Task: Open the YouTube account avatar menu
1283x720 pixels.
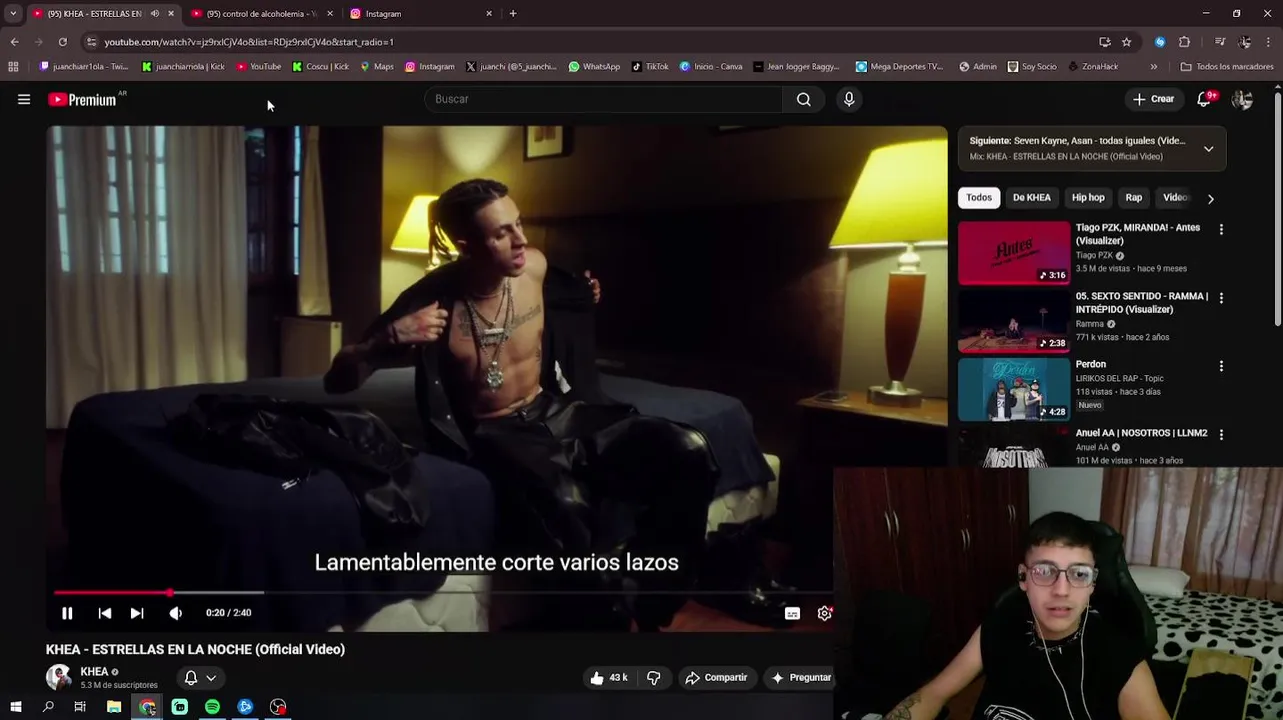Action: [1242, 99]
